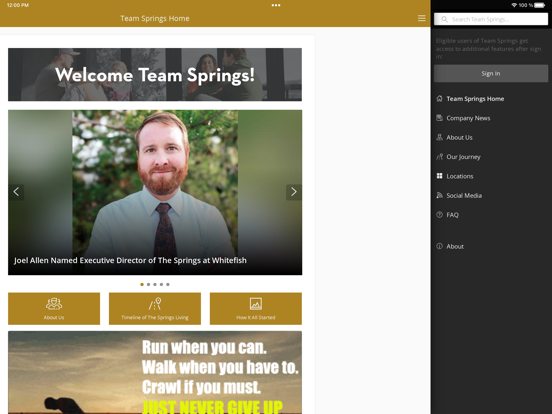
Task: Click the Welcome Team Springs banner
Action: pos(155,75)
